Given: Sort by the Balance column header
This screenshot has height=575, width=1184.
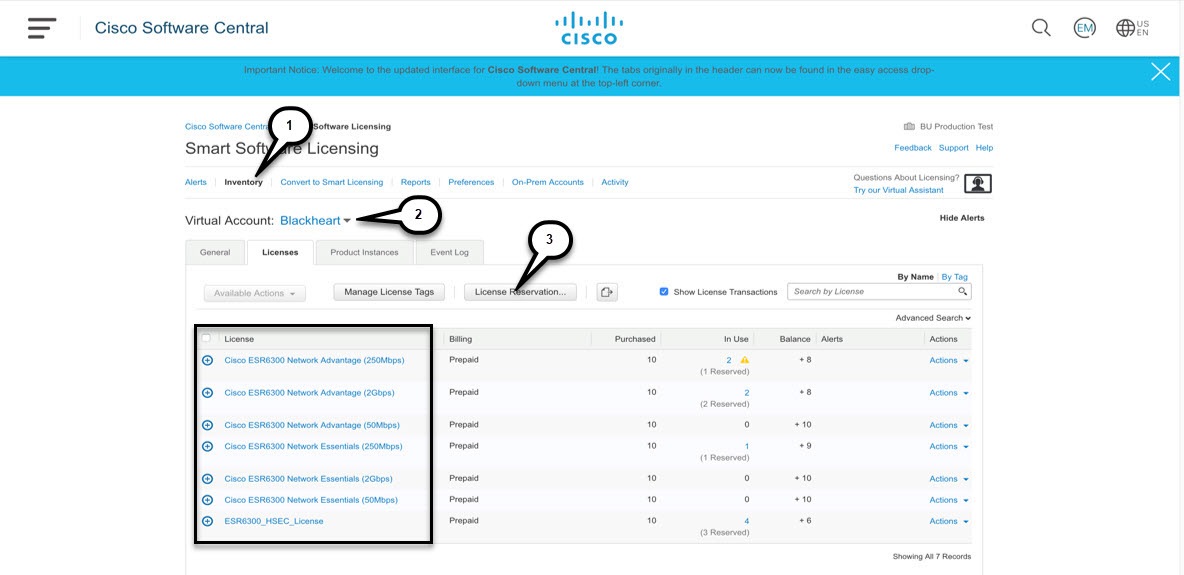Looking at the screenshot, I should (796, 339).
